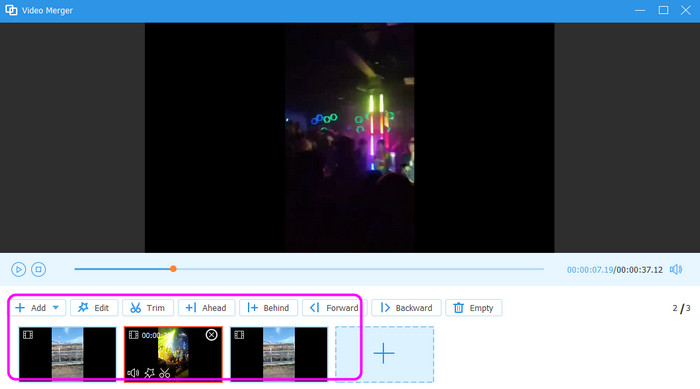Insert a clip with Ahead button
700x389 pixels.
pyautogui.click(x=206, y=308)
